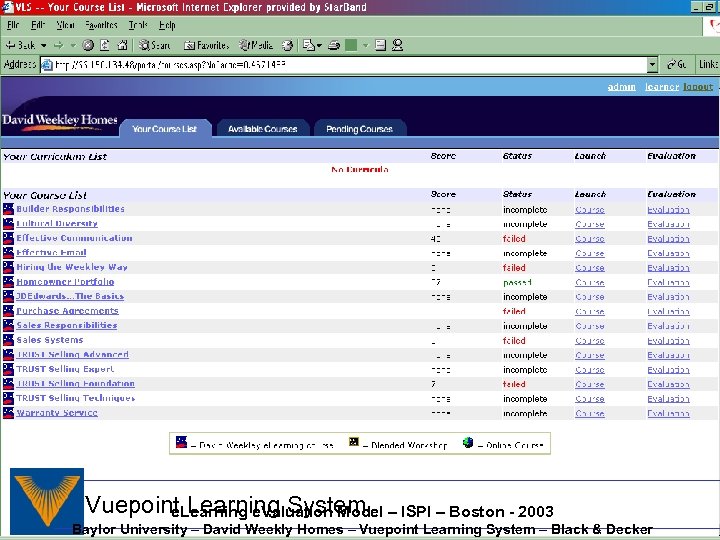Switch to Pending Courses tab
Viewport: 720px width, 540px height.
[360, 129]
